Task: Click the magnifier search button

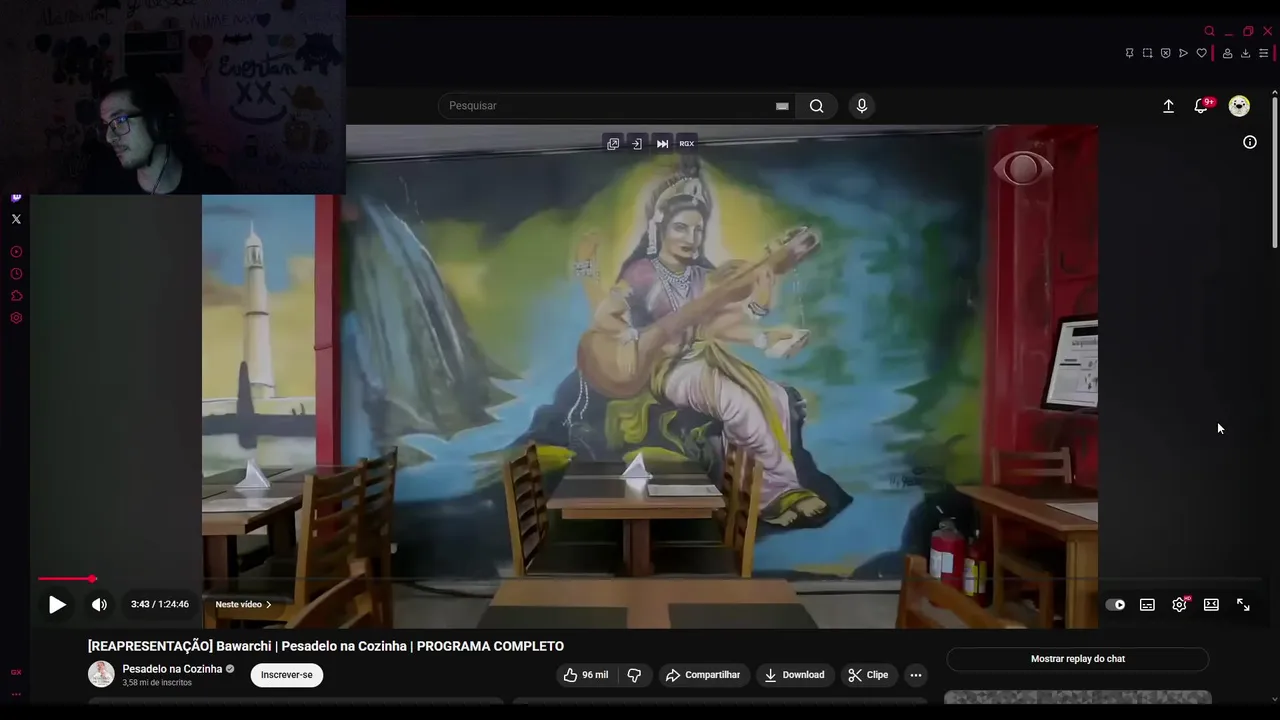Action: [817, 106]
